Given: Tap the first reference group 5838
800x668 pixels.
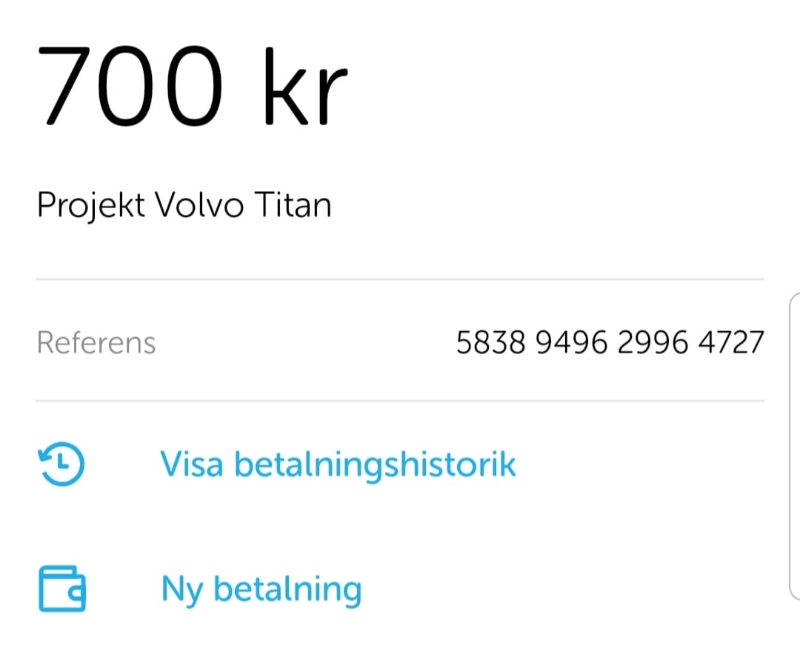Looking at the screenshot, I should coord(490,342).
